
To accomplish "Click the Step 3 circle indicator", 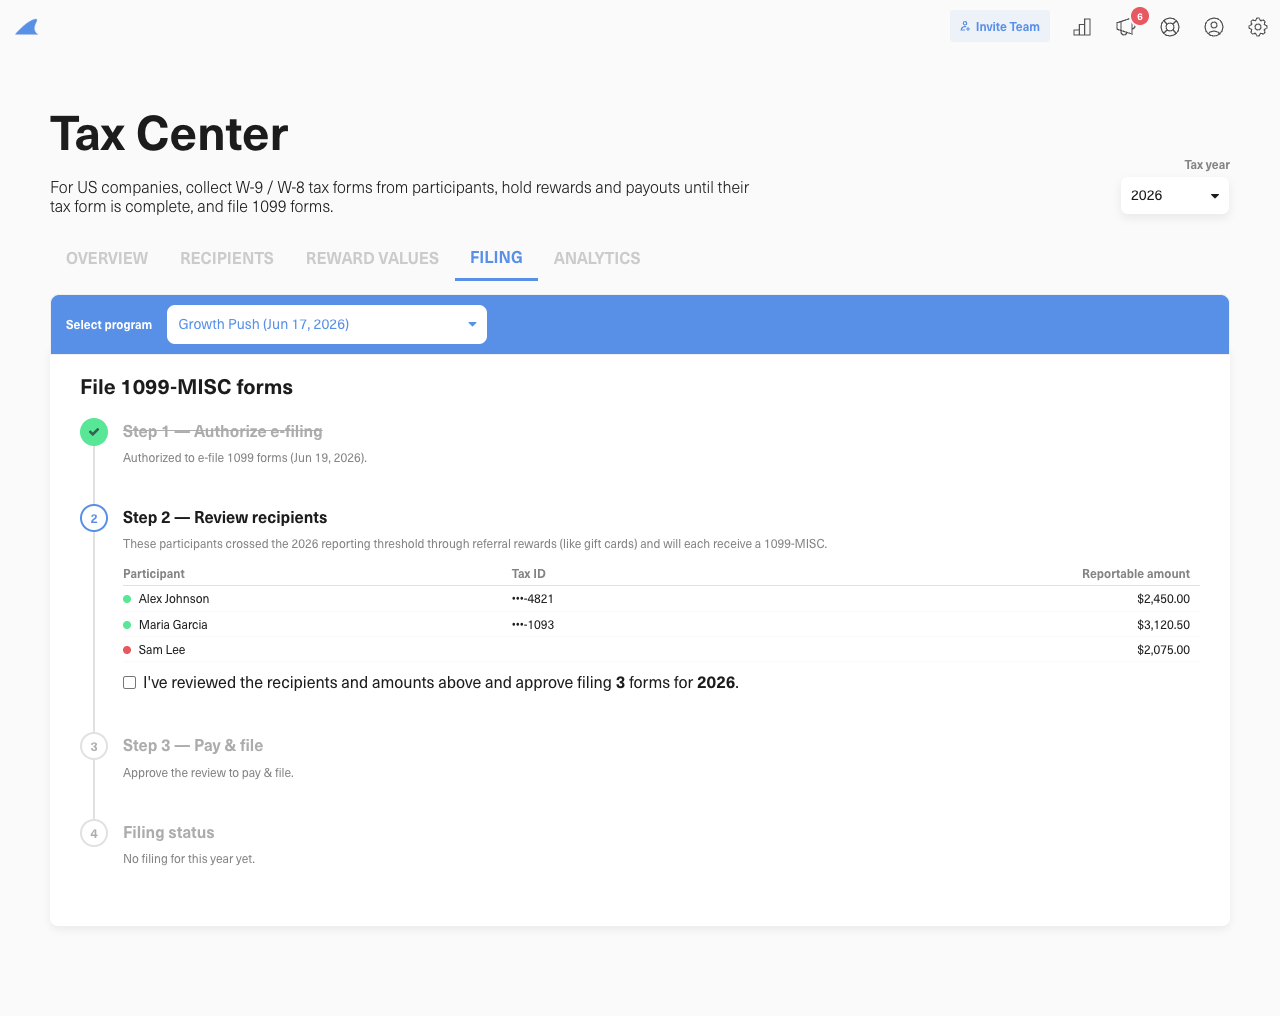I will [94, 746].
